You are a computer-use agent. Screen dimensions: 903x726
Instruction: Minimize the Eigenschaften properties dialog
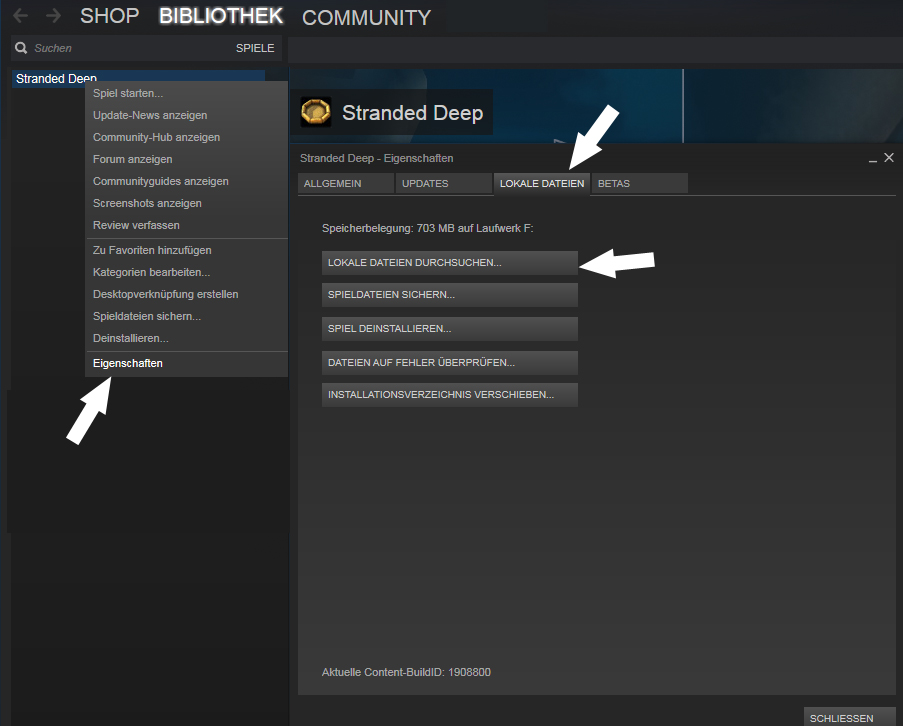coord(872,159)
